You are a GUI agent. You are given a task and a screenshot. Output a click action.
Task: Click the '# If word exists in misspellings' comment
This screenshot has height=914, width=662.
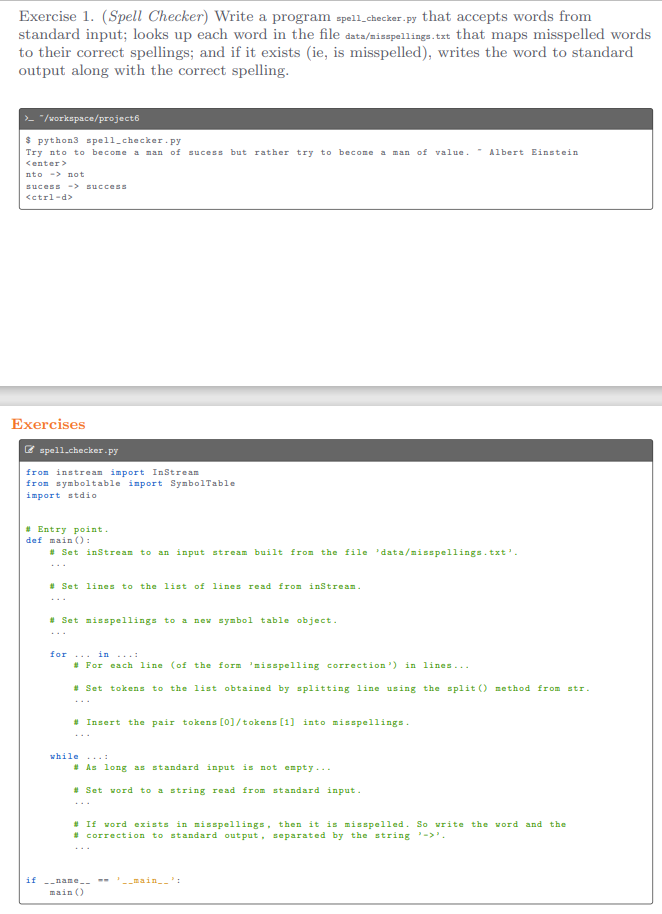(320, 824)
